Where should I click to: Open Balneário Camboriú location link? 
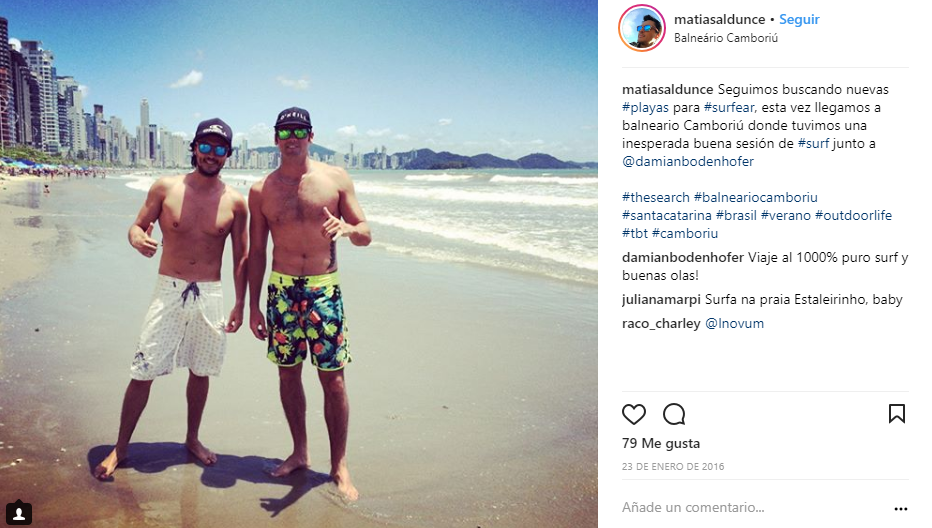726,38
